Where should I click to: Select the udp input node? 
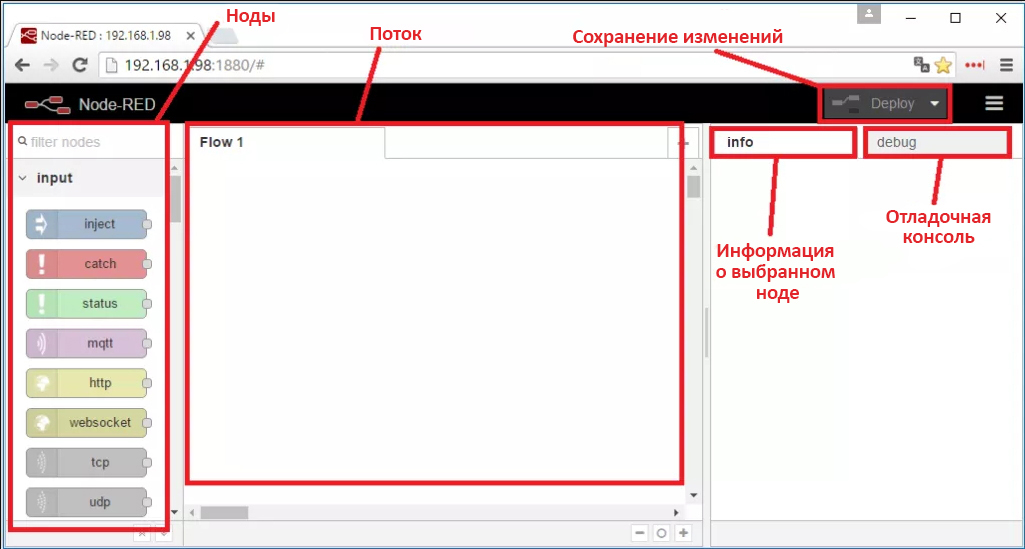click(x=87, y=501)
